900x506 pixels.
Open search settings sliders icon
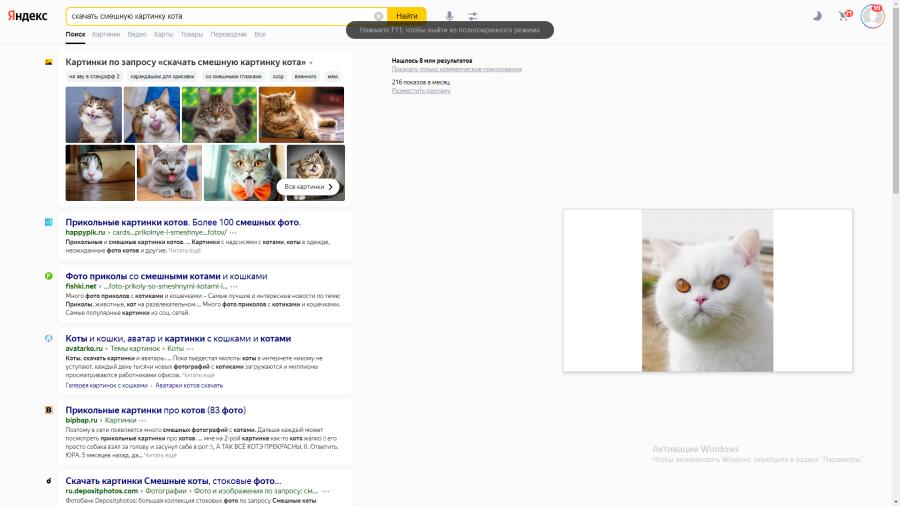pos(472,16)
